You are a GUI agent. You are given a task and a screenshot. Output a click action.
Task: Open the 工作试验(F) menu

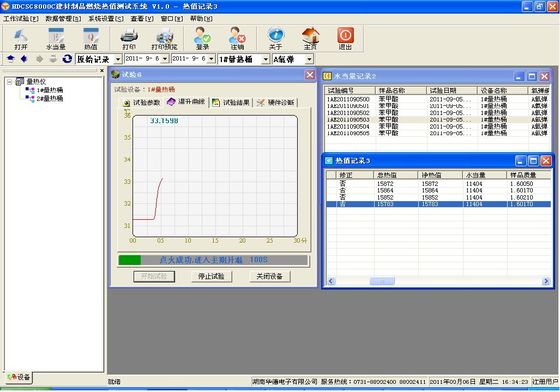pyautogui.click(x=21, y=19)
